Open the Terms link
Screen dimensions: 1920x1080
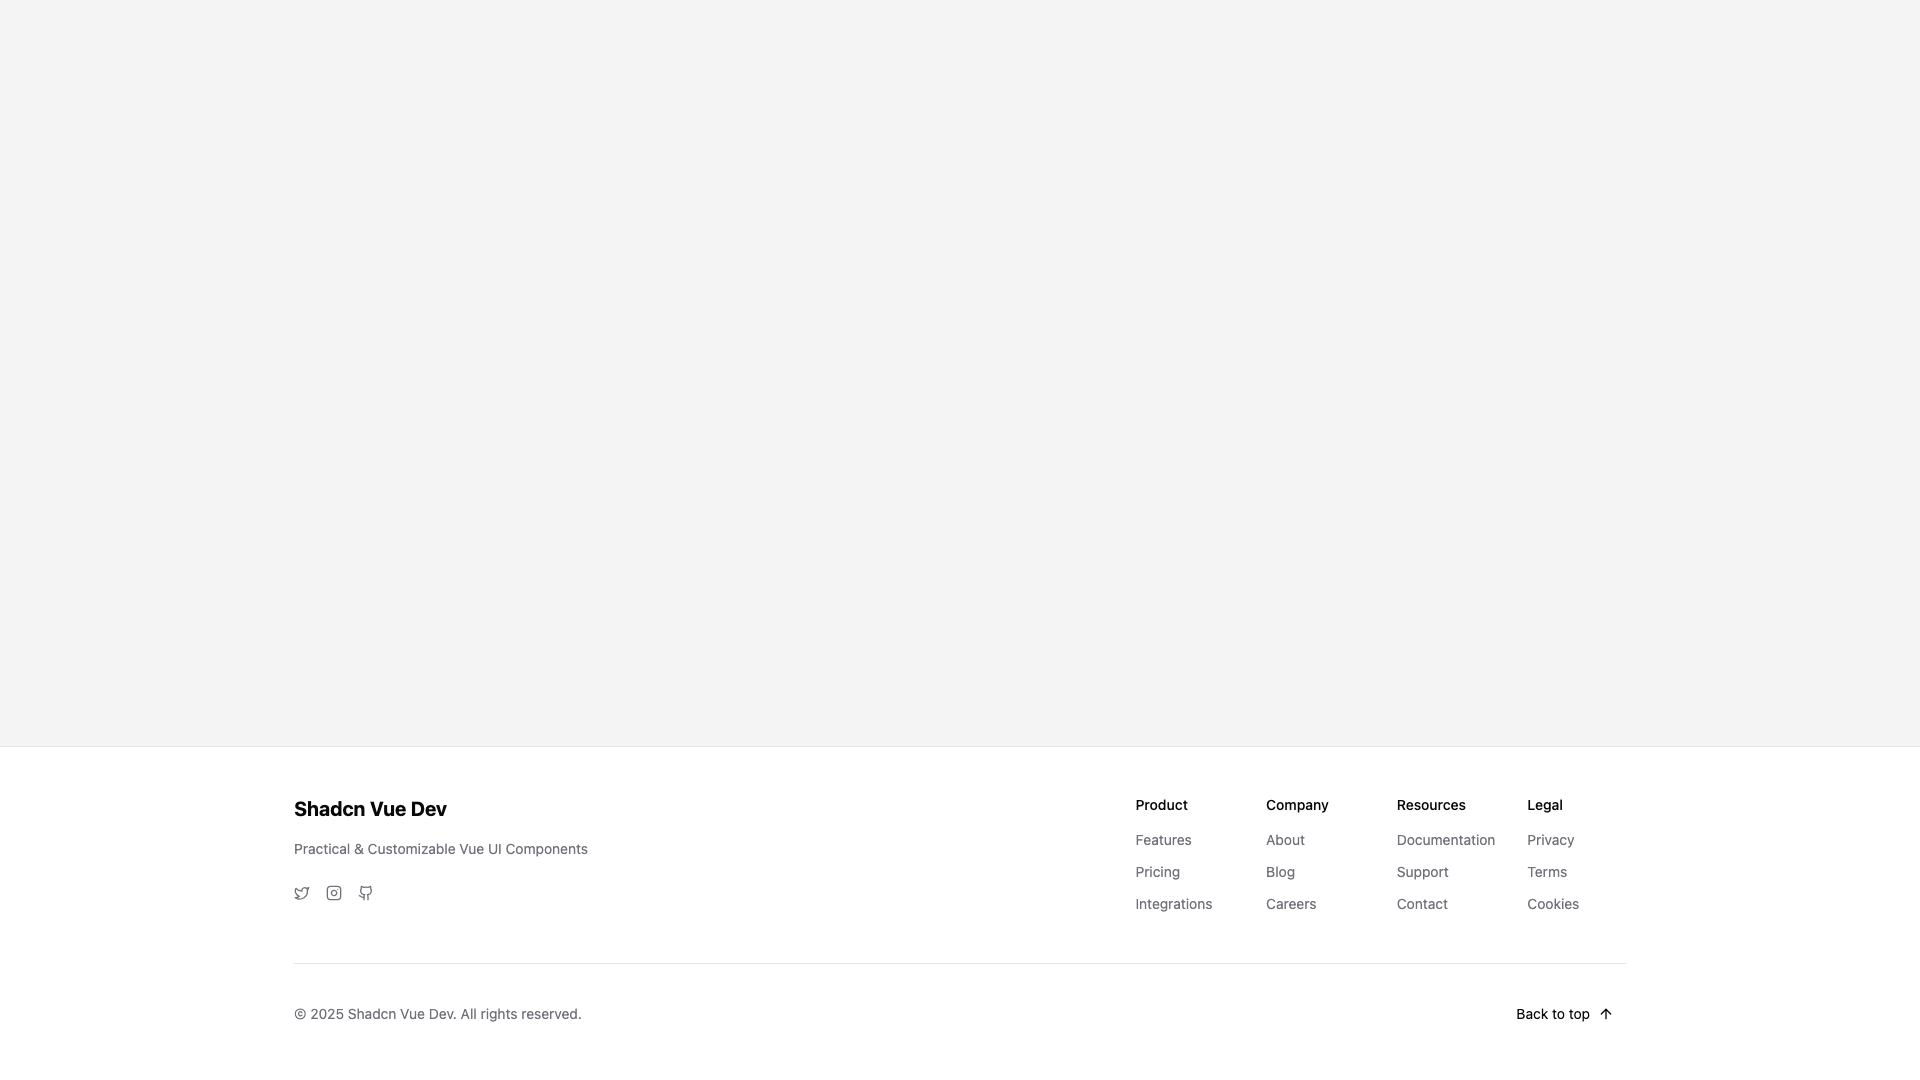(x=1546, y=872)
